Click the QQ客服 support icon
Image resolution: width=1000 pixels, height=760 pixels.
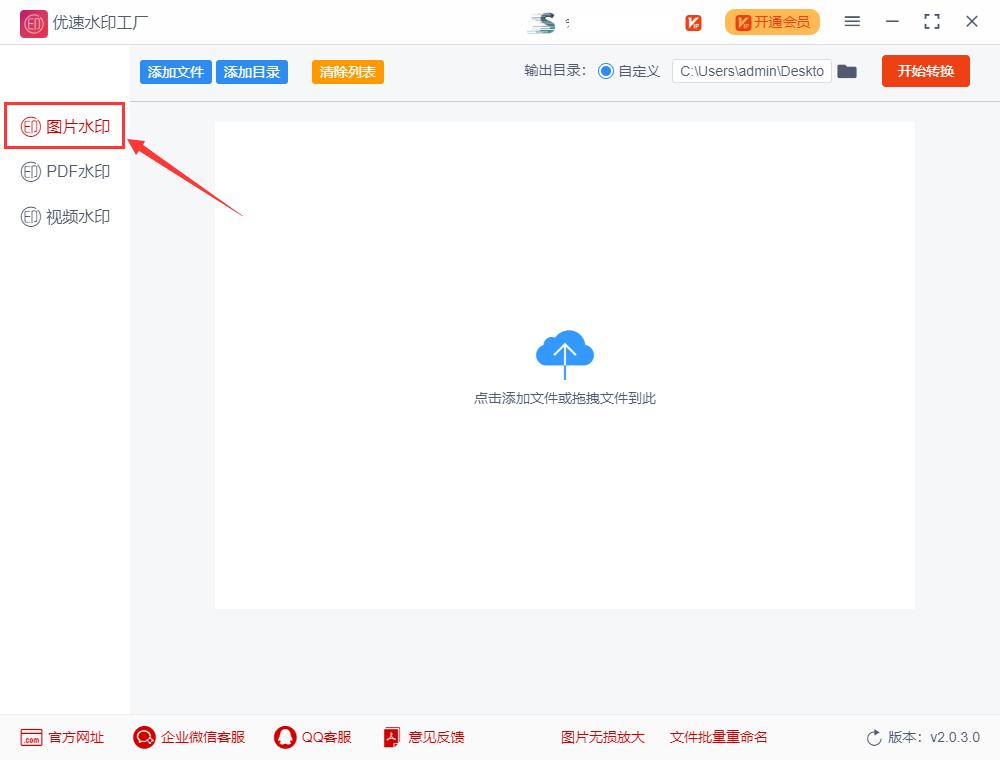pos(283,737)
